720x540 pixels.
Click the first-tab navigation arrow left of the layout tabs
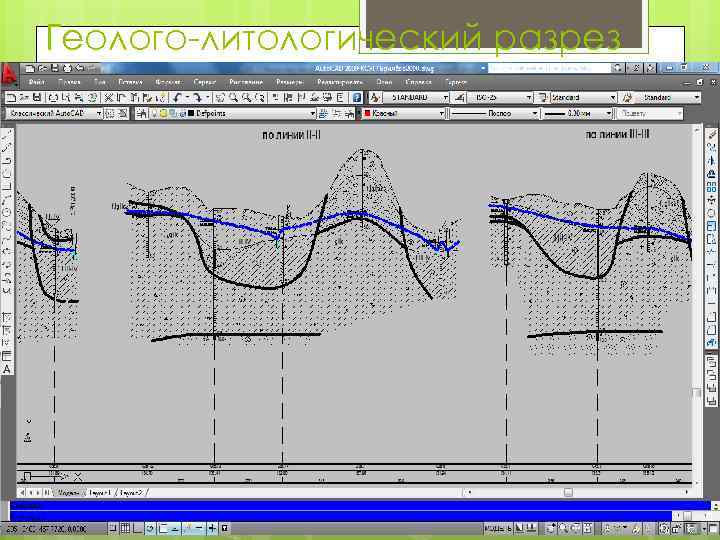[x=22, y=492]
